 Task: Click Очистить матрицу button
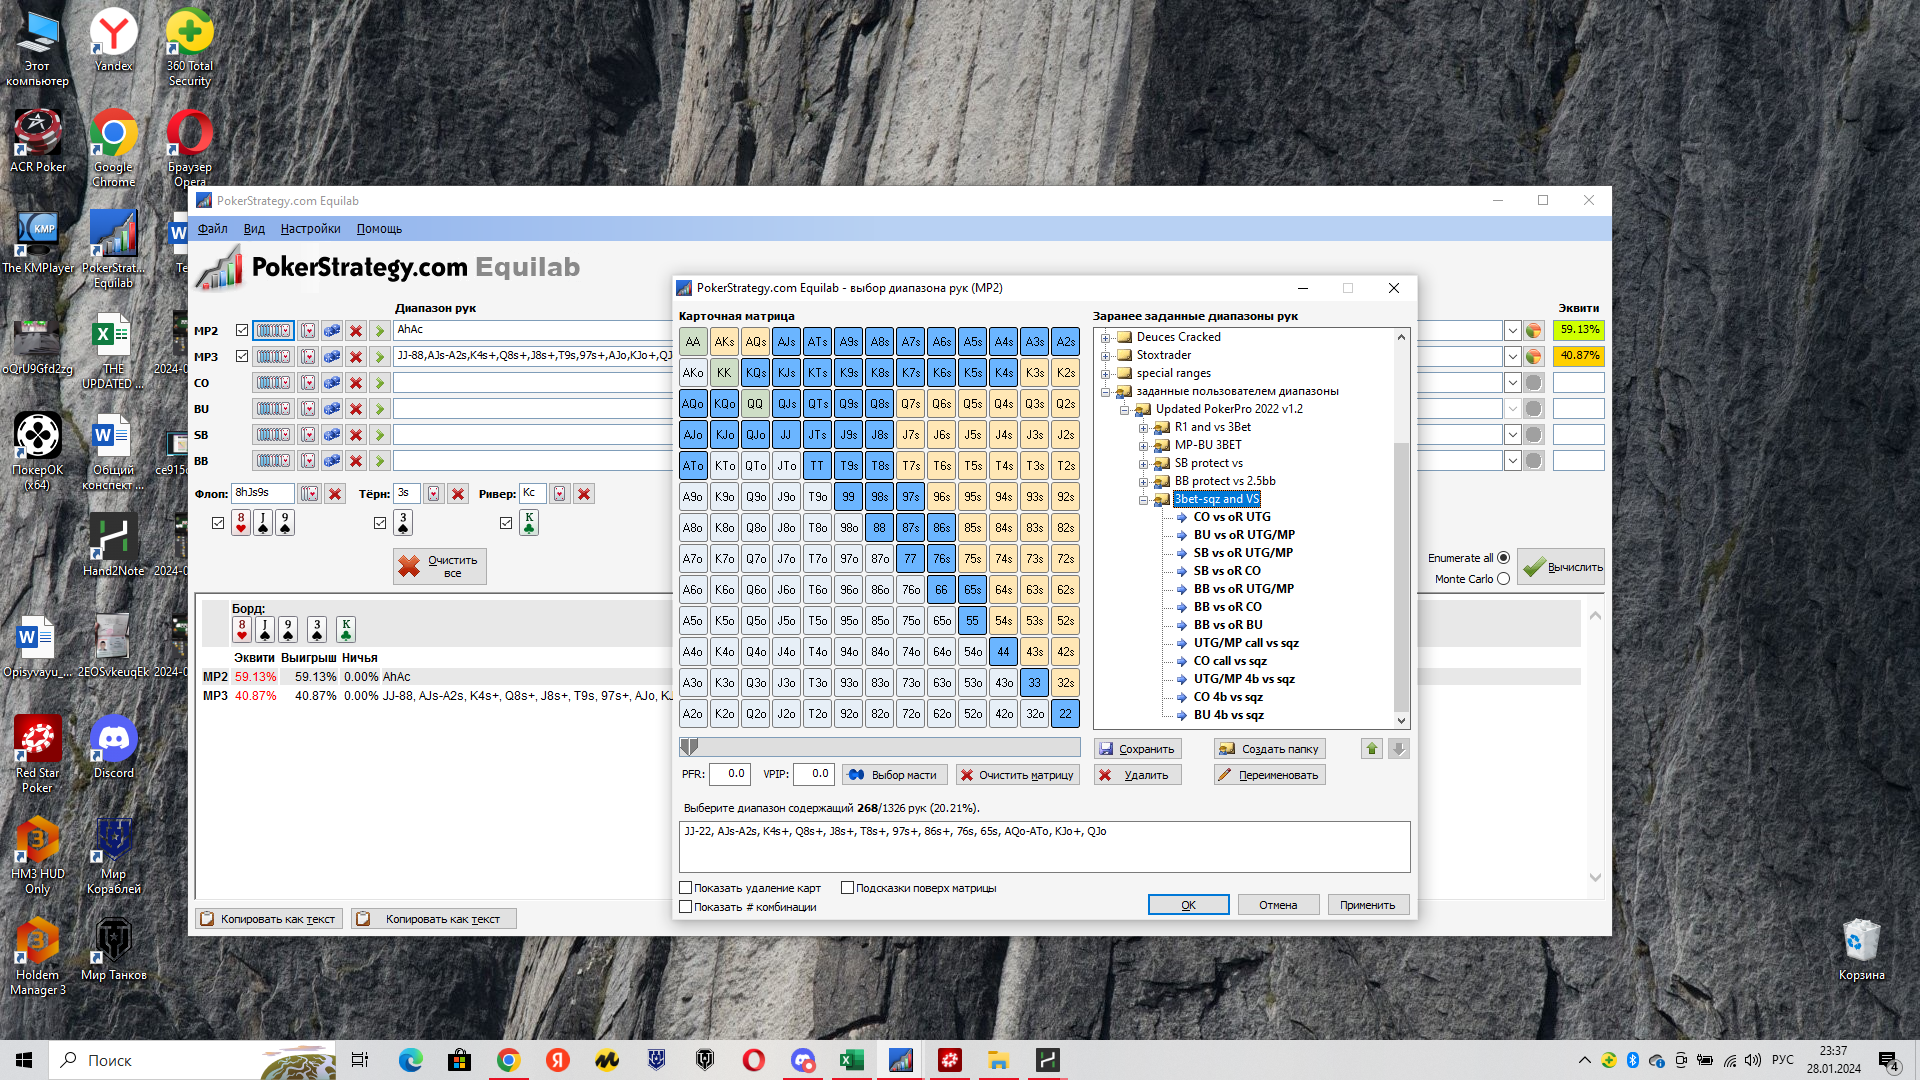click(x=1018, y=775)
